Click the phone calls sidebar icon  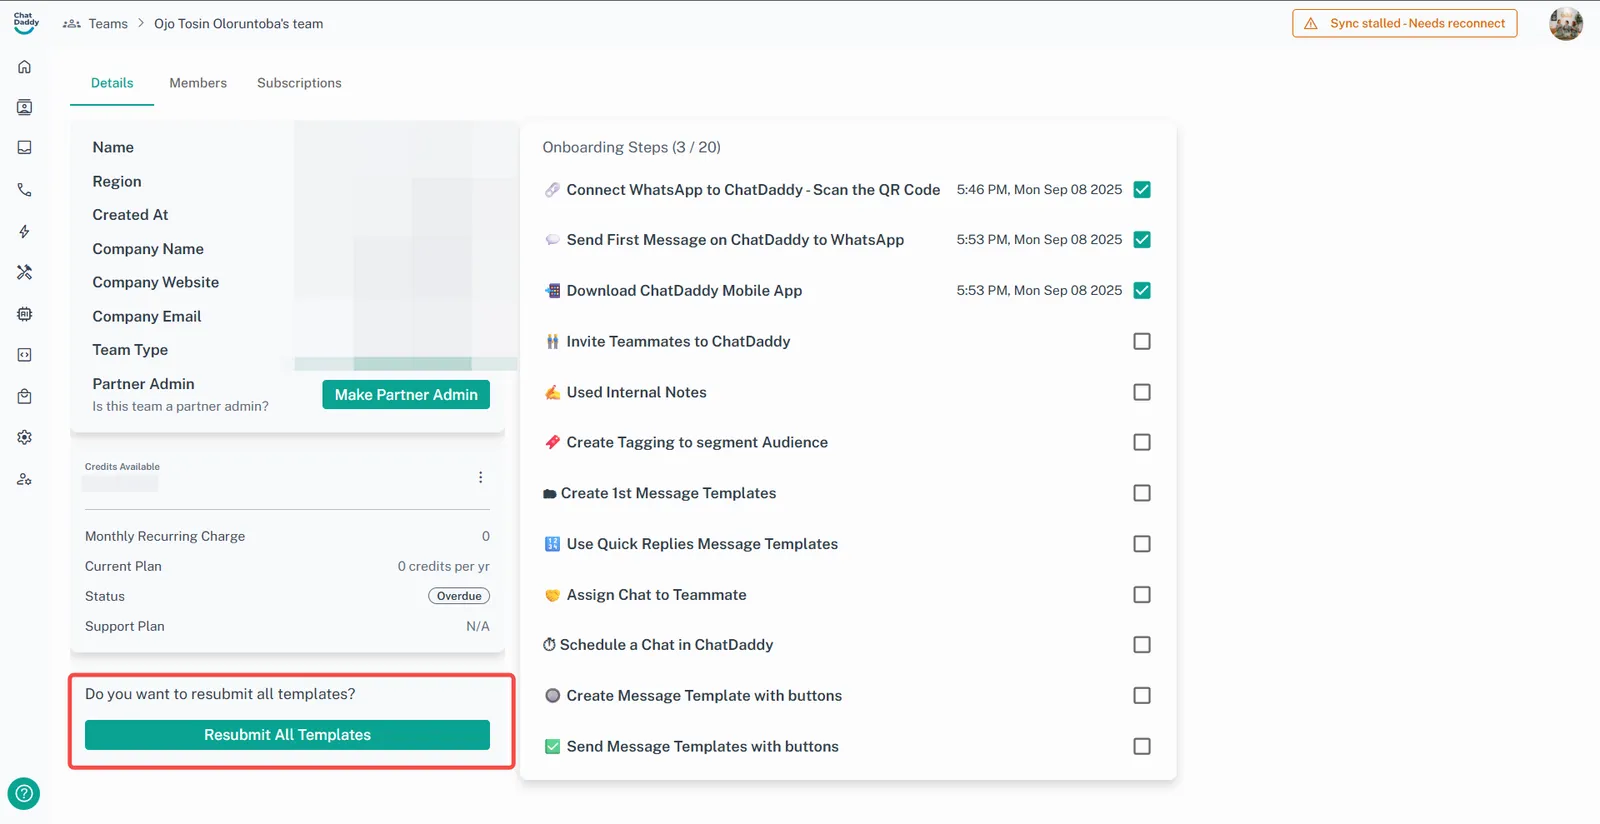pos(25,190)
